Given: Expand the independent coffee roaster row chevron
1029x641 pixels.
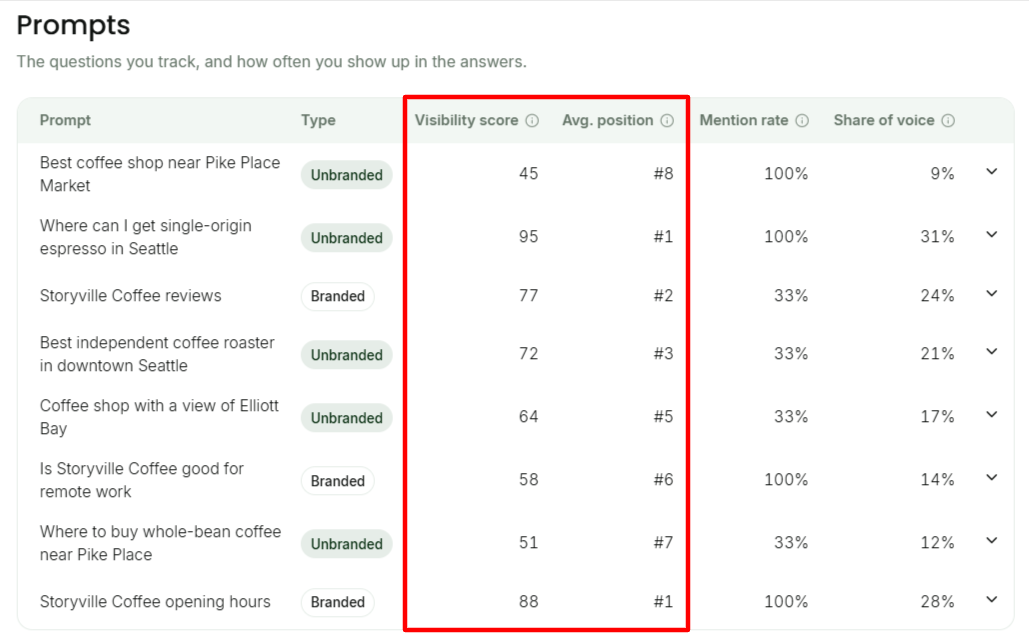Looking at the screenshot, I should [x=992, y=352].
